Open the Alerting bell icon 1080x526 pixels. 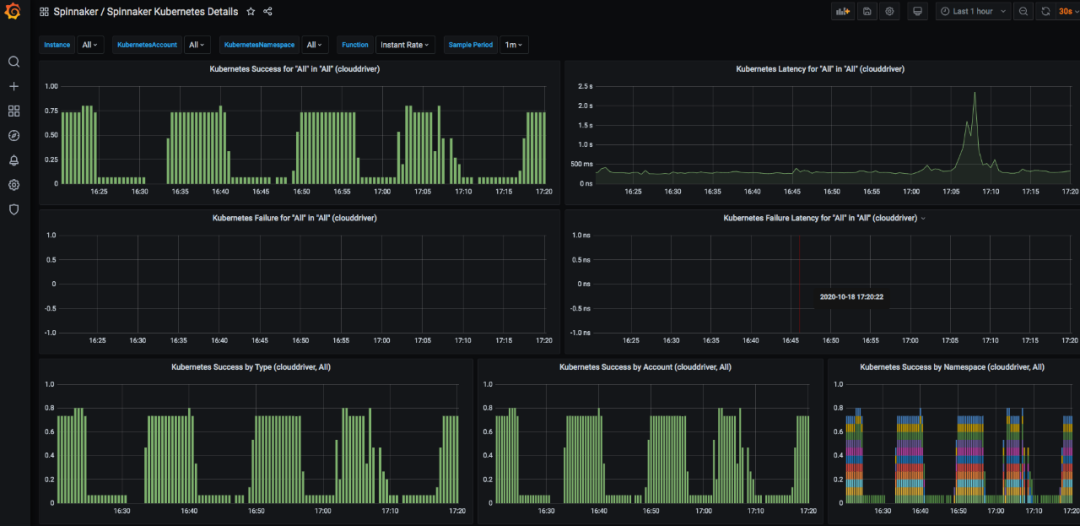14,160
